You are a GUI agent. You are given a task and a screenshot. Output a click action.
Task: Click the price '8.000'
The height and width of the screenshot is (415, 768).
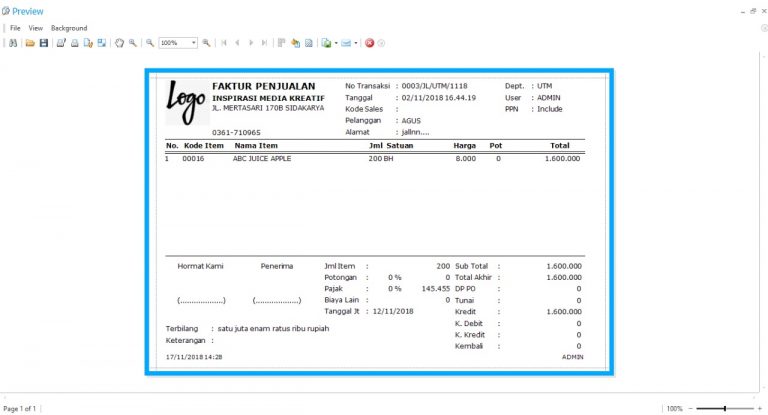pos(465,159)
